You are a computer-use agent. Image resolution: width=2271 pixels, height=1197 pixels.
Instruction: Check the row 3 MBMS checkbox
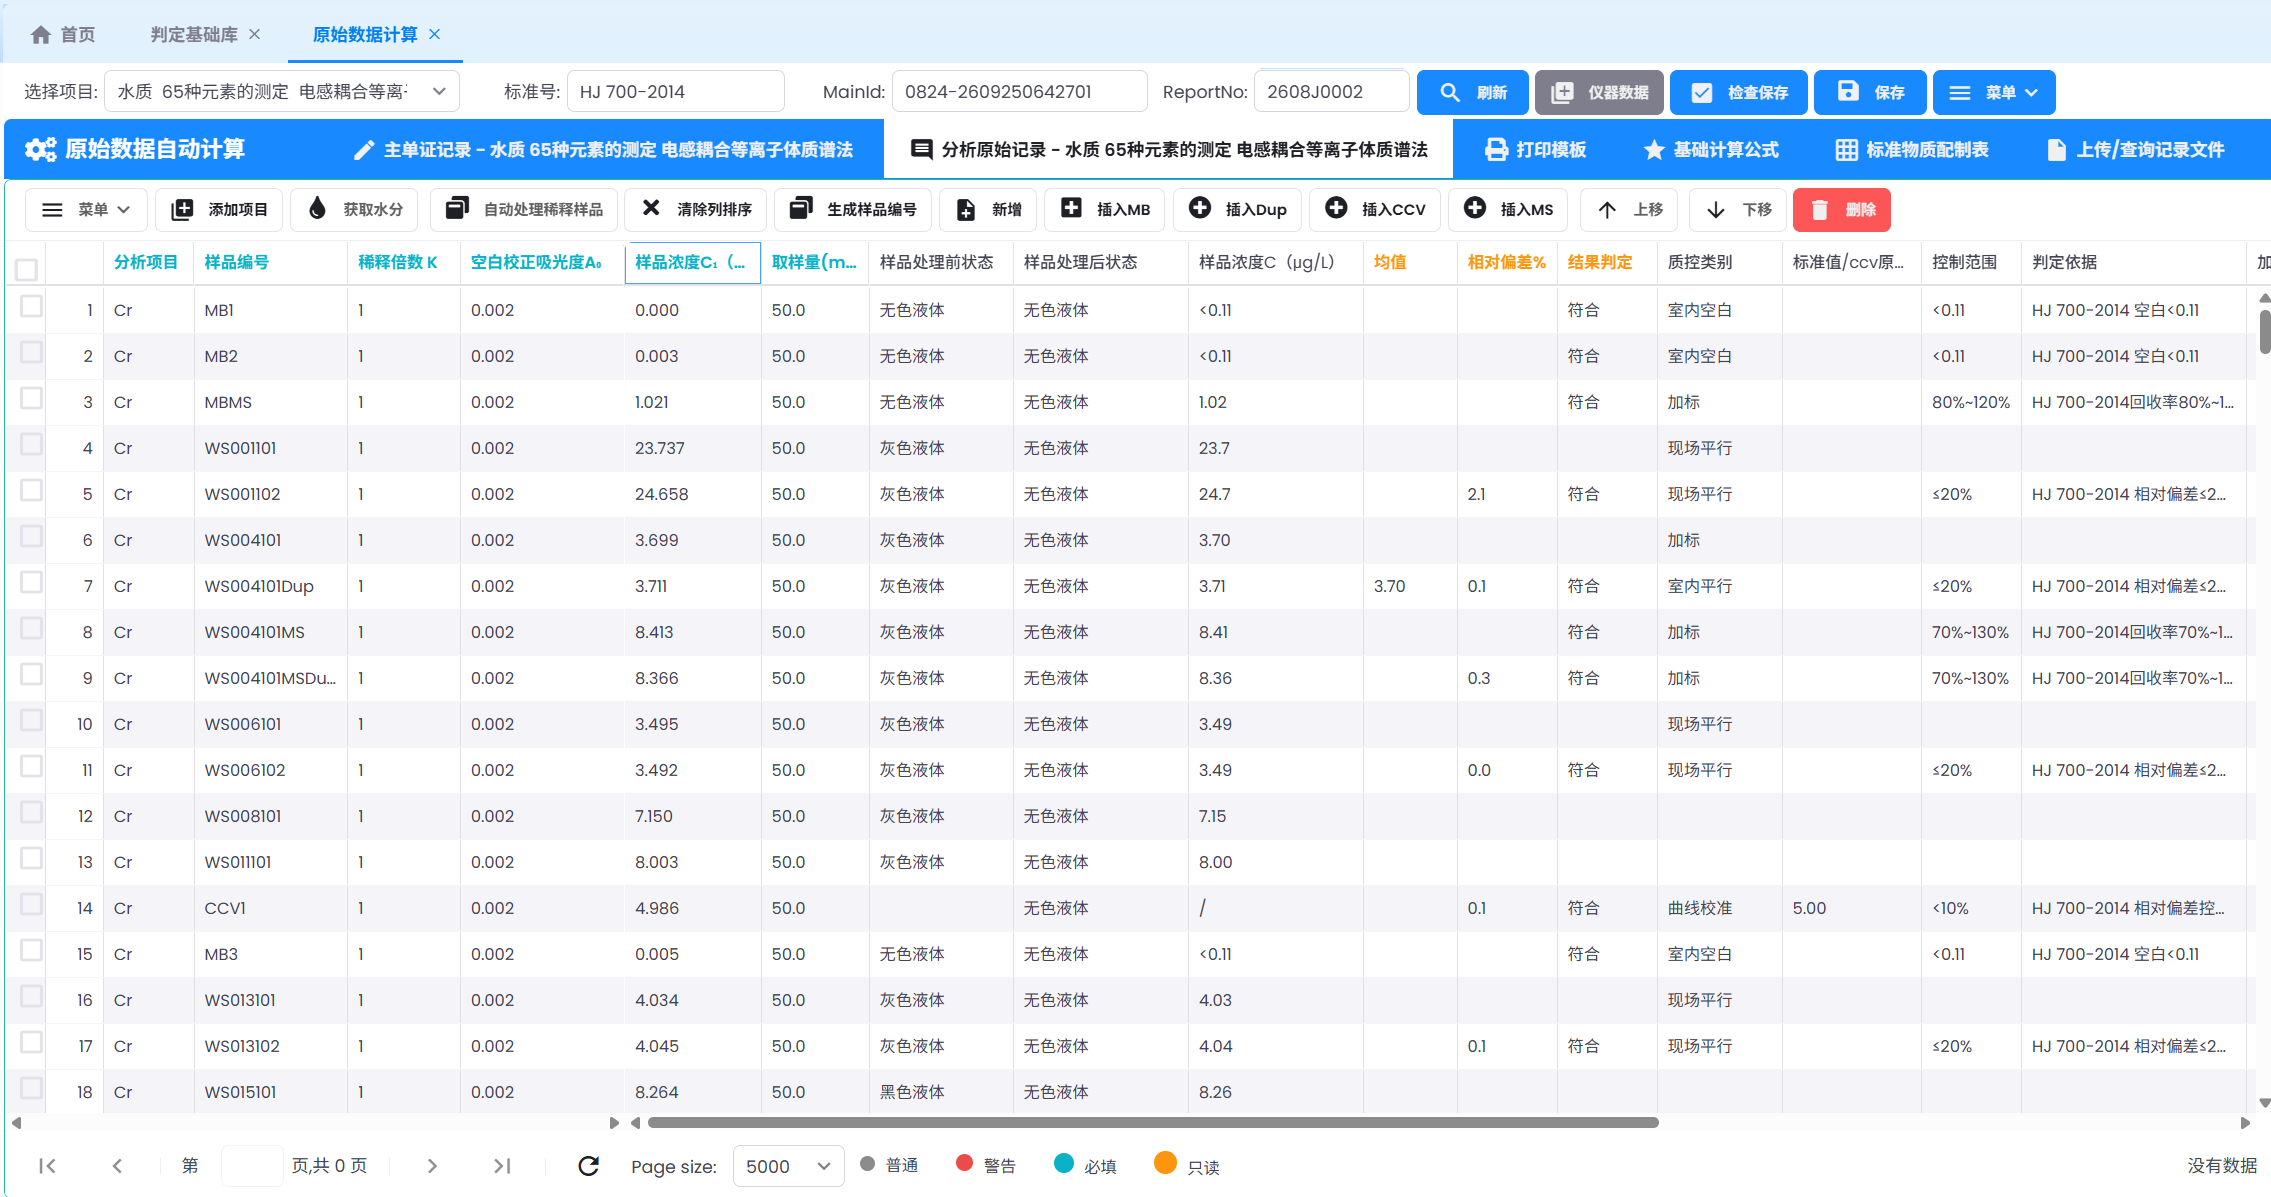point(32,398)
